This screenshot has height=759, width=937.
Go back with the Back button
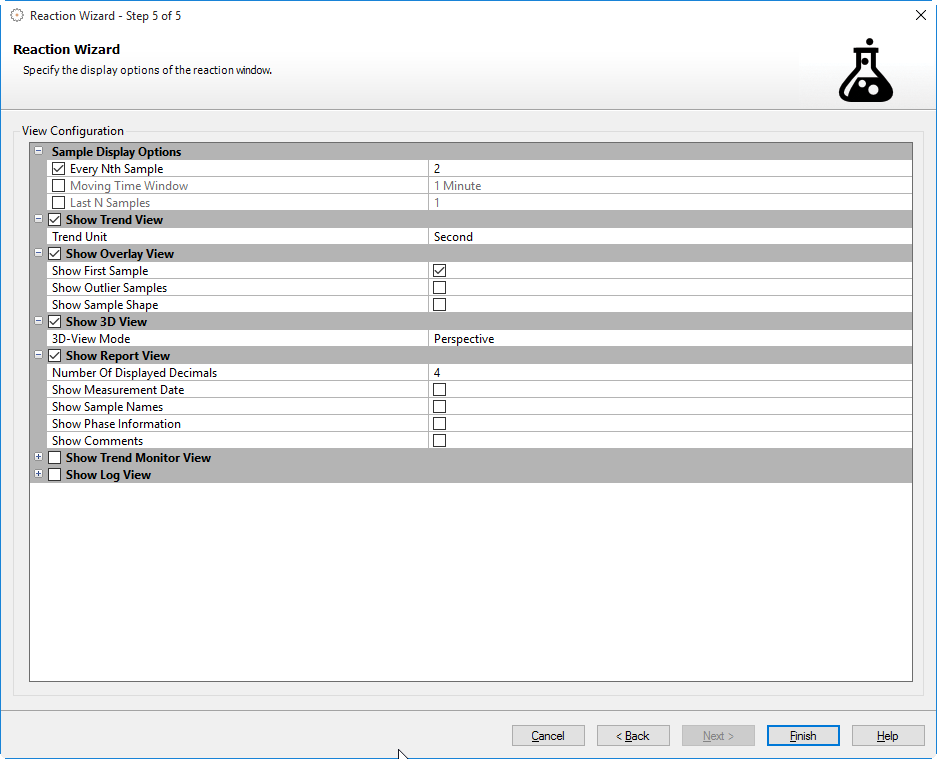point(633,736)
